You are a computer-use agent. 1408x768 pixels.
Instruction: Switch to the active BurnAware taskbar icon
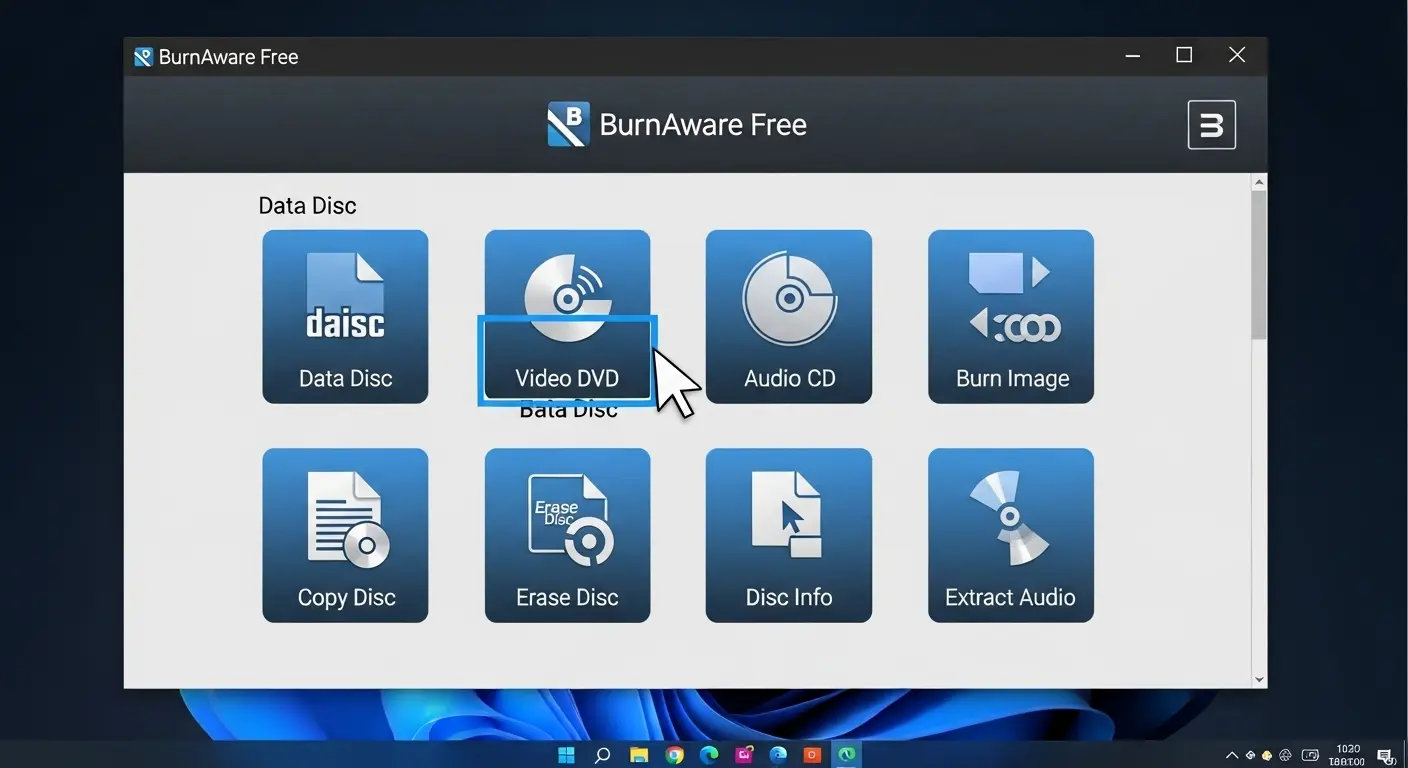click(847, 755)
